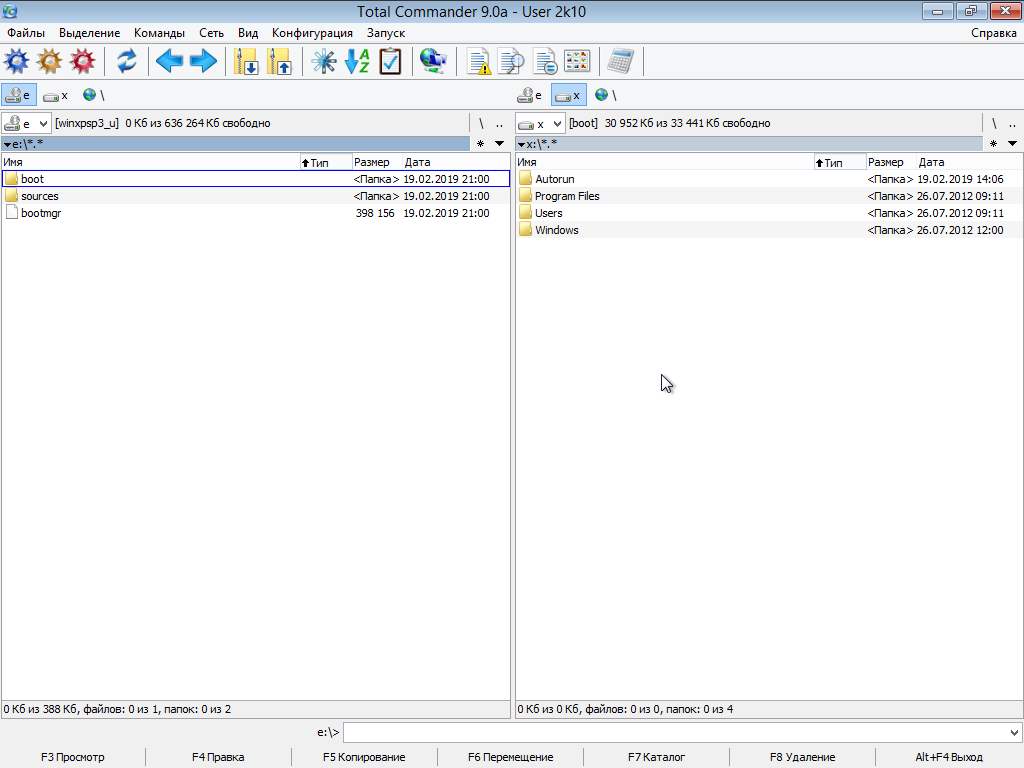Click F3 Просмотр button
Screen dimensions: 1024x768
tap(72, 757)
